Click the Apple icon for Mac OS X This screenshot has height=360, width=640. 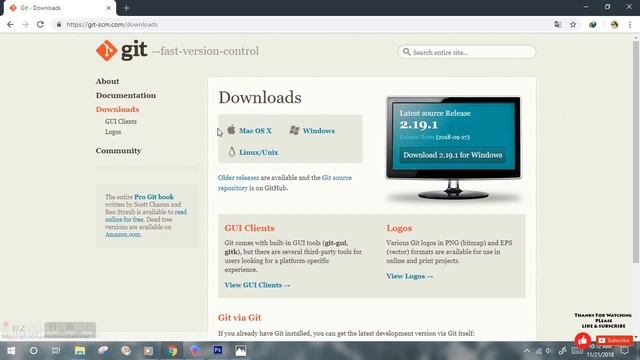231,129
